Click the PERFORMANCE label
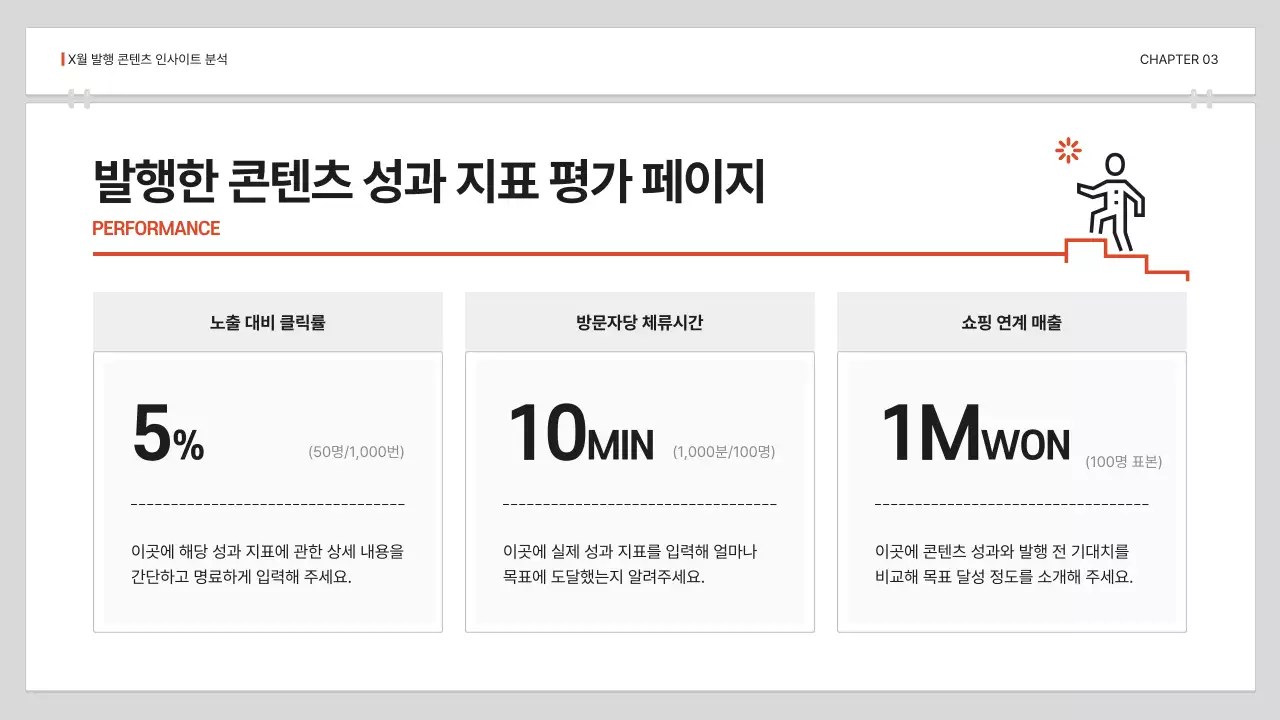Screen dimensions: 1280x720 pos(155,228)
